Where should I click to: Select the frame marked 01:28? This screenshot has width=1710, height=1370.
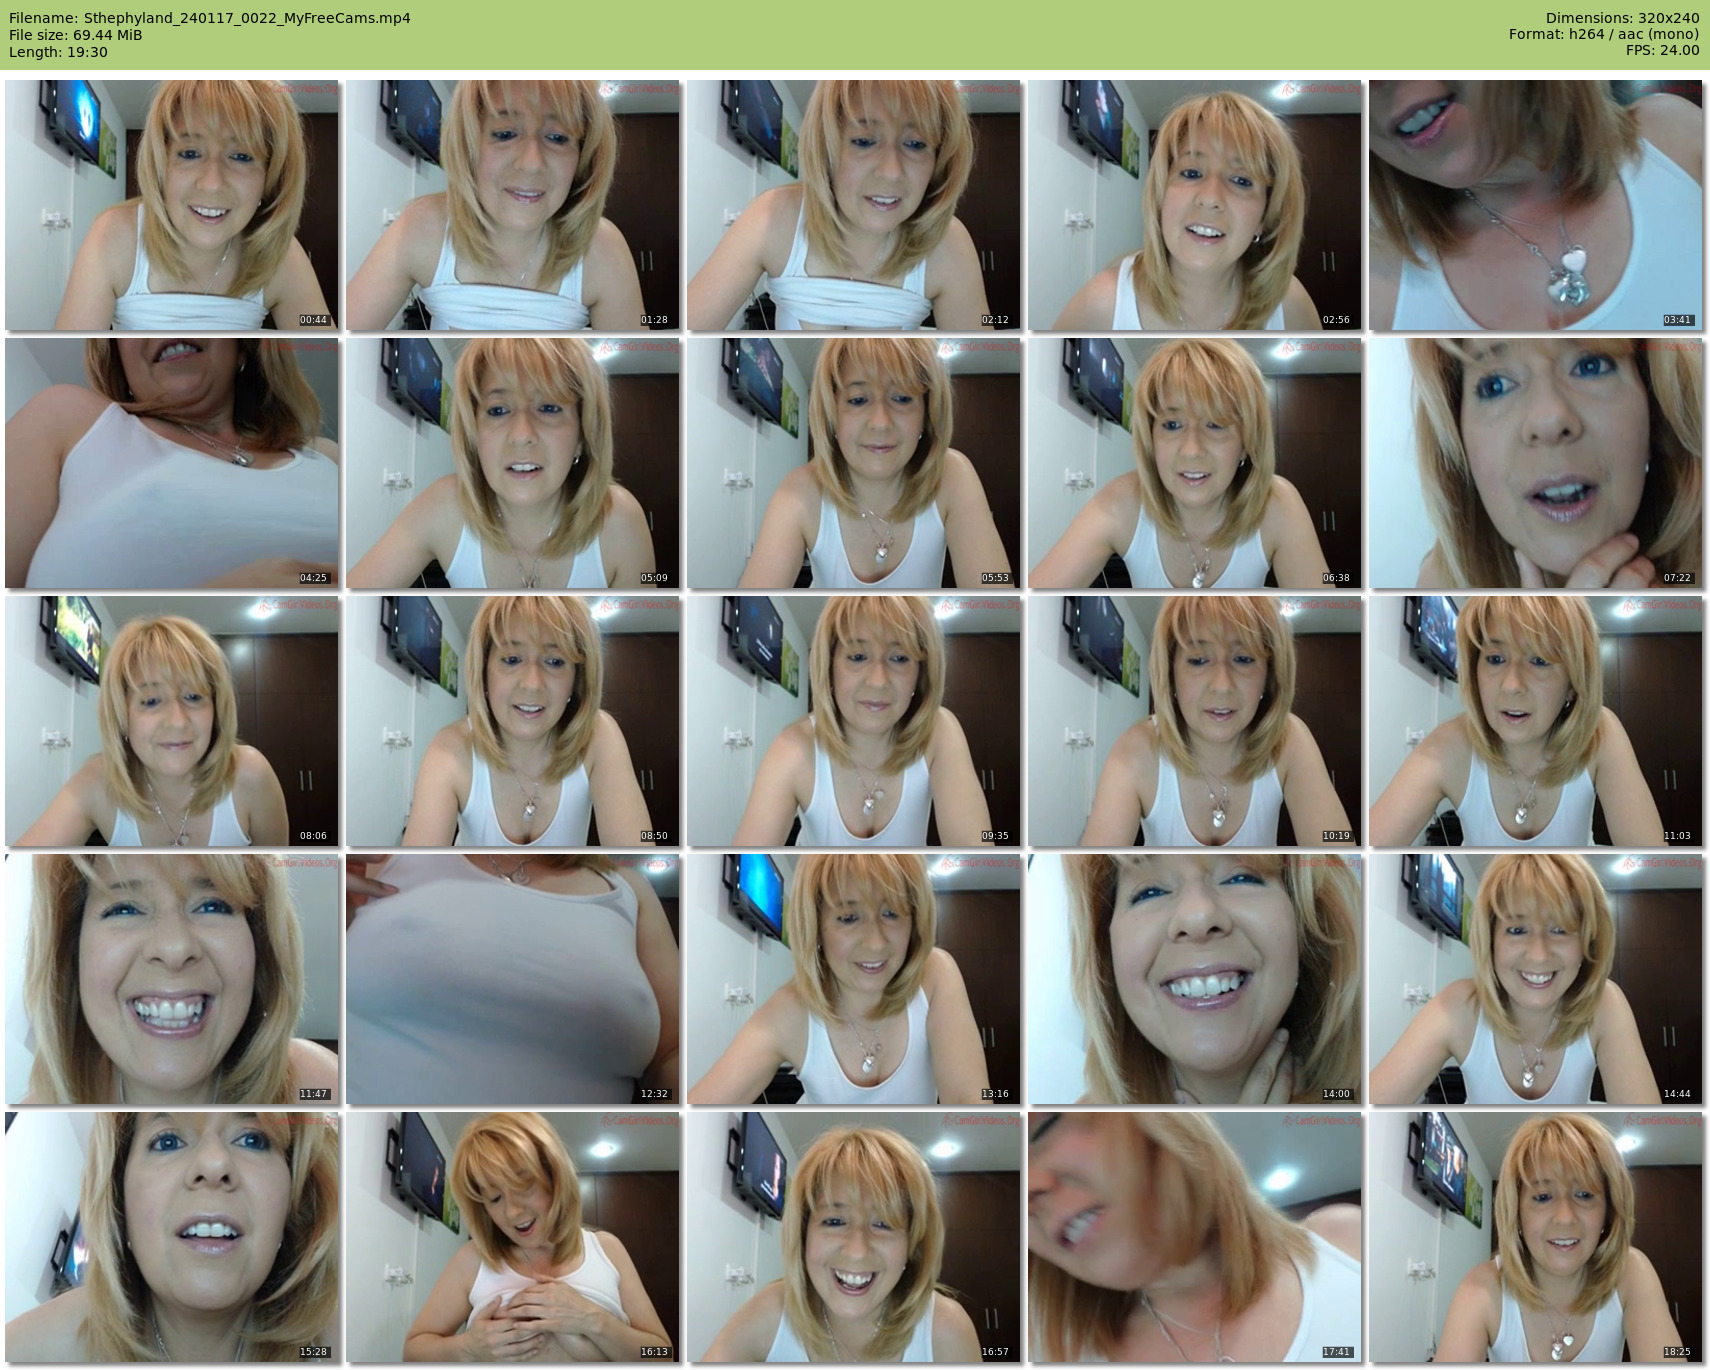pos(512,205)
